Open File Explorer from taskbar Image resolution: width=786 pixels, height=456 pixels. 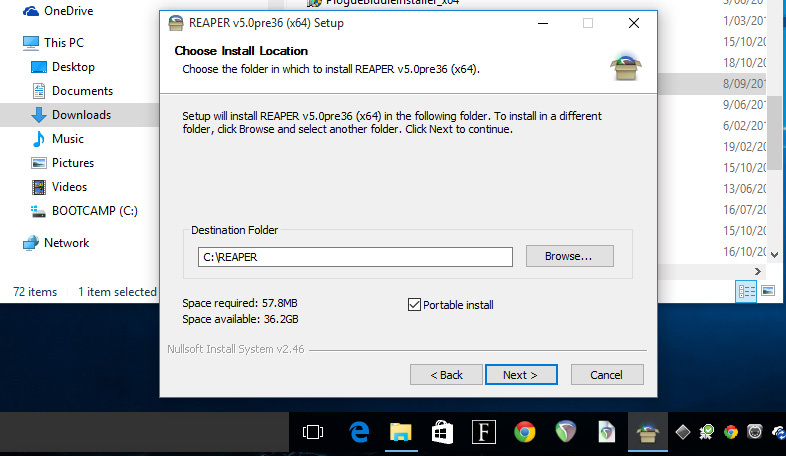coord(401,432)
